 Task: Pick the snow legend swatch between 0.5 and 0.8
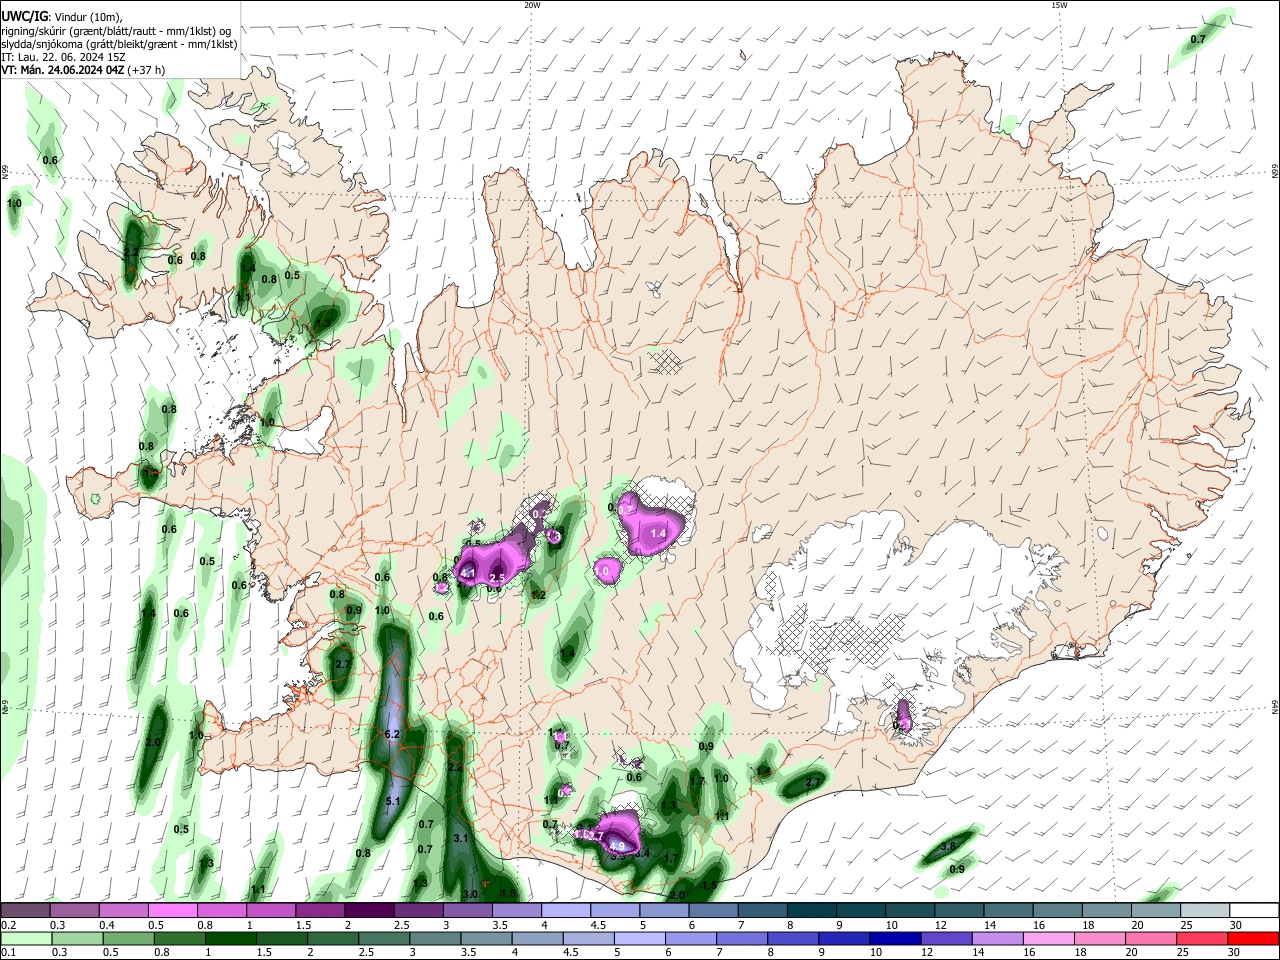point(173,911)
